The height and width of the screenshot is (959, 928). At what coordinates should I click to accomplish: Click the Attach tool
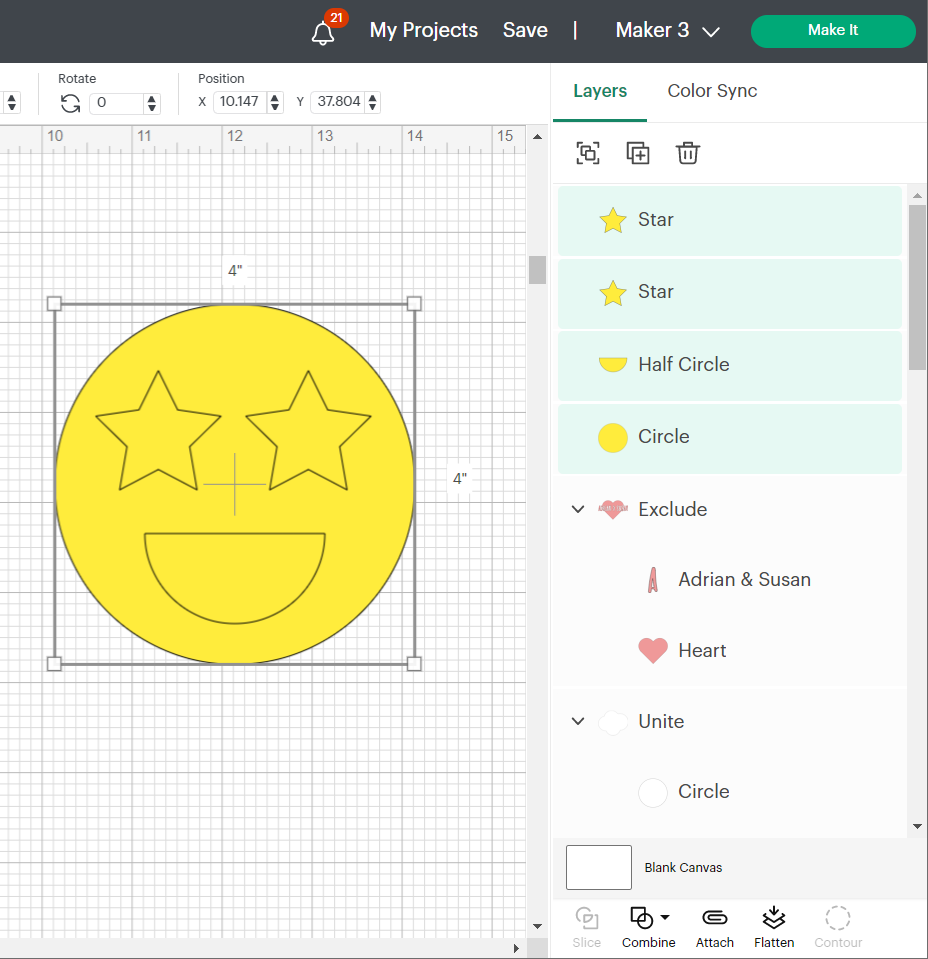pyautogui.click(x=714, y=927)
